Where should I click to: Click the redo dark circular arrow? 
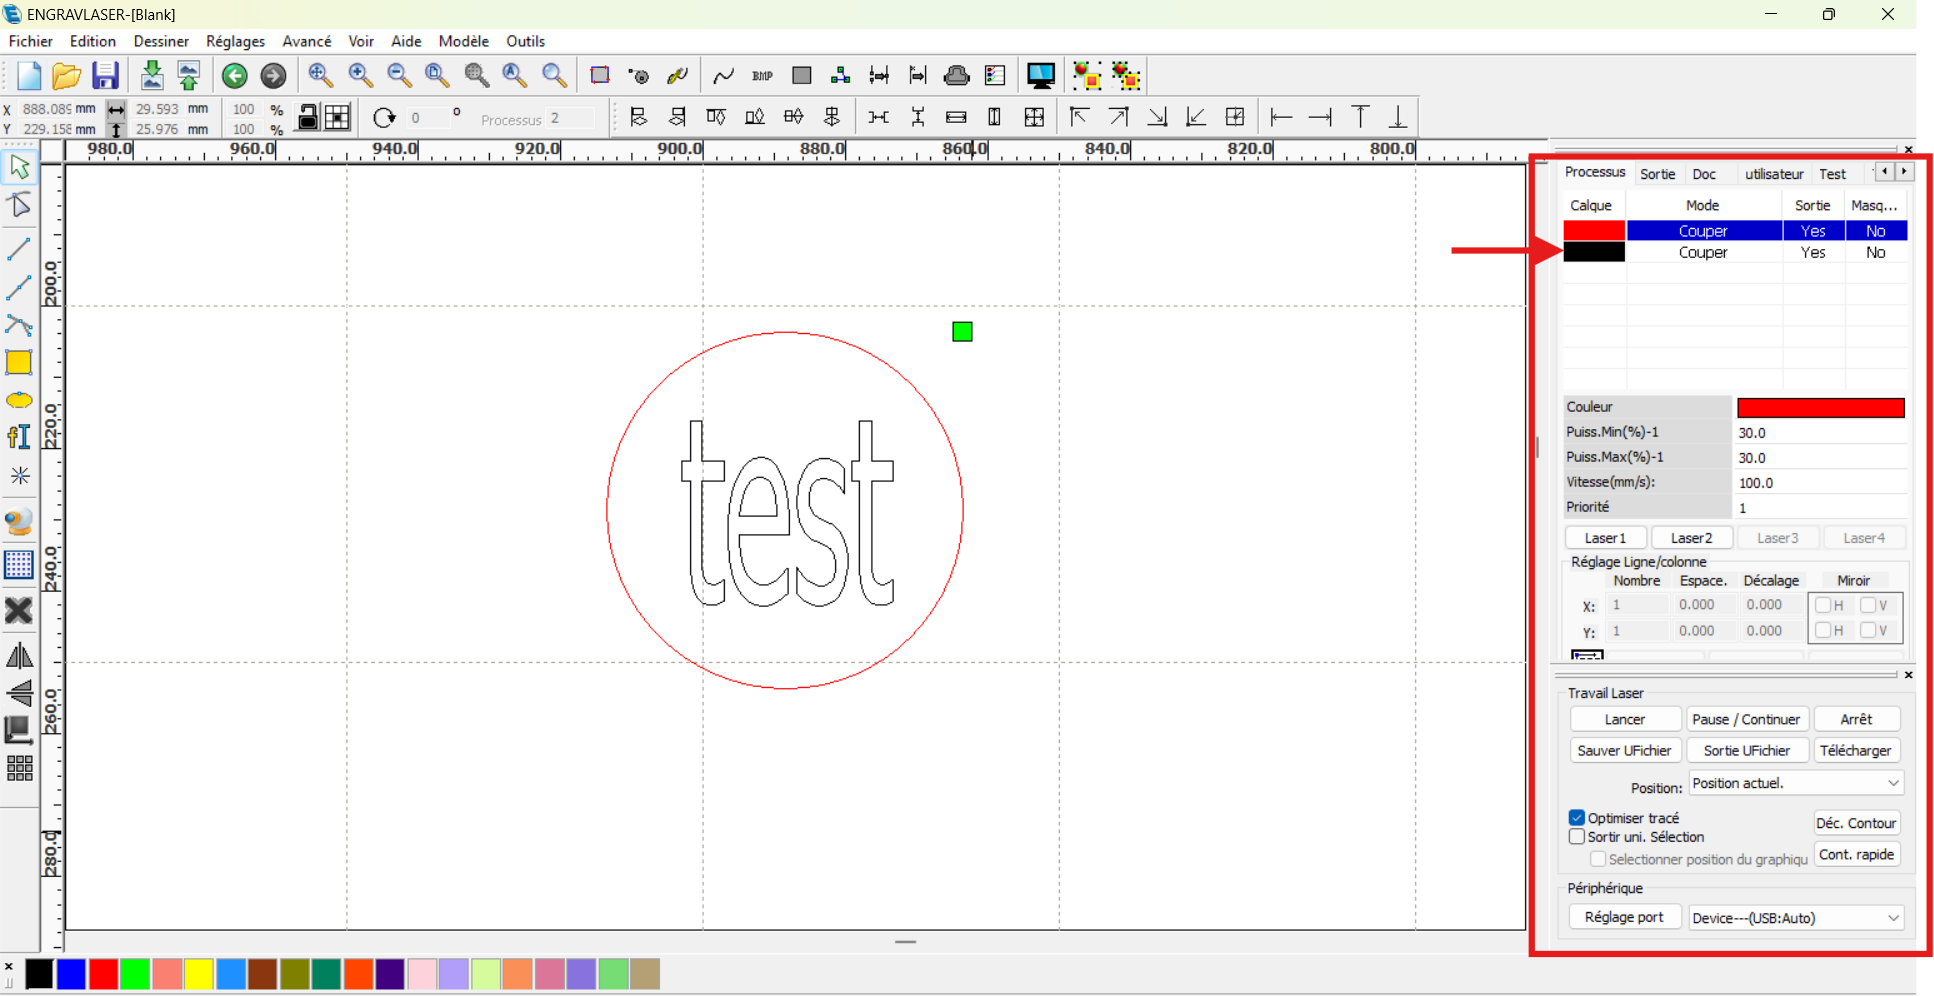pos(273,76)
